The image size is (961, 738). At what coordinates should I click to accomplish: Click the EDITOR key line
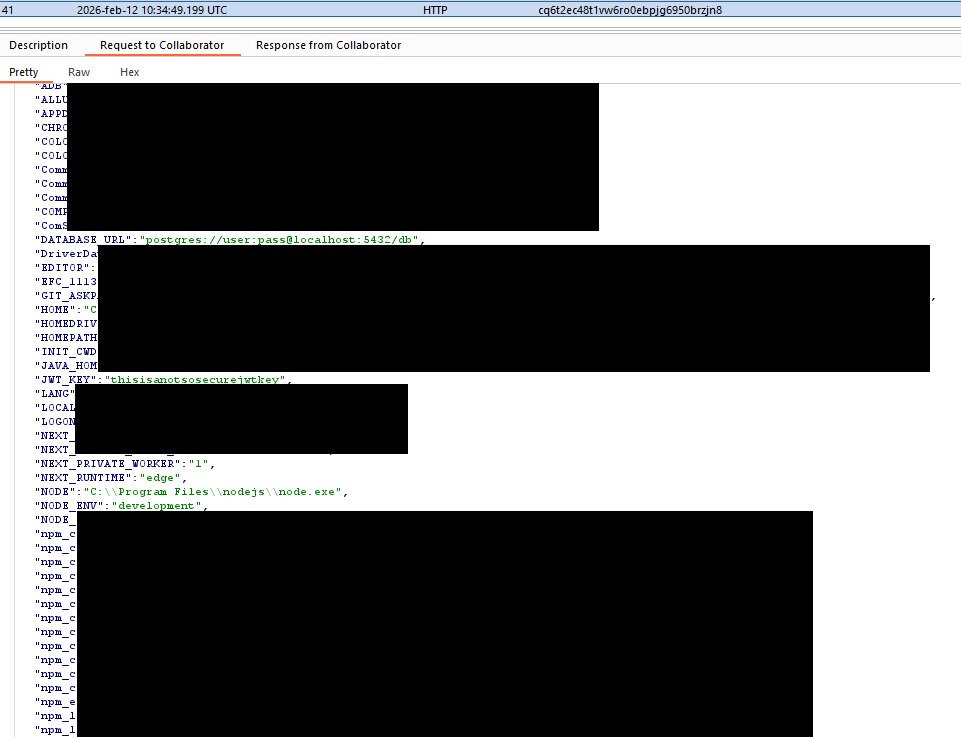(x=64, y=268)
